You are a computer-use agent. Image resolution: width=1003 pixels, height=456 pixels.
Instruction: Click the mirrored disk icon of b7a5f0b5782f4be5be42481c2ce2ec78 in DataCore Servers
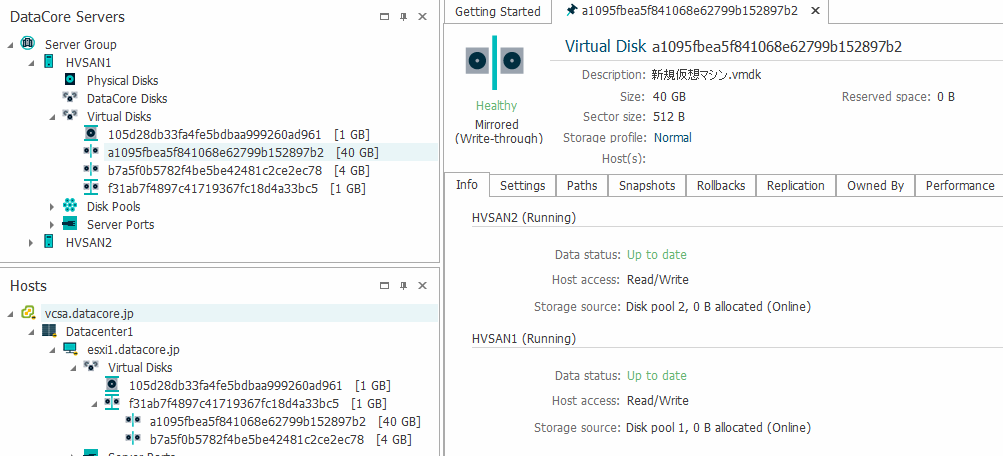(91, 170)
